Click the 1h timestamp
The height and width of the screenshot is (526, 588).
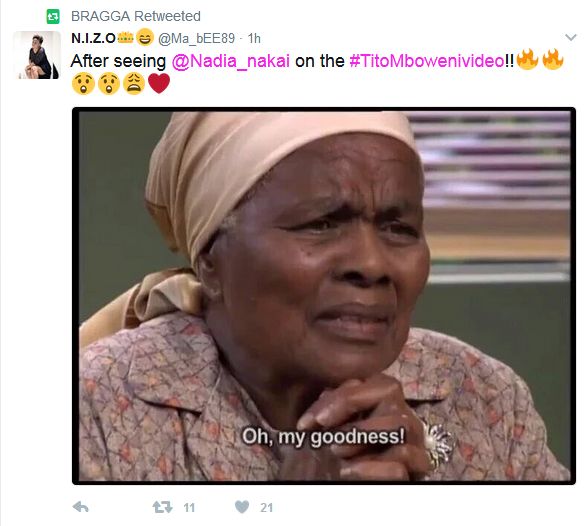[254, 38]
